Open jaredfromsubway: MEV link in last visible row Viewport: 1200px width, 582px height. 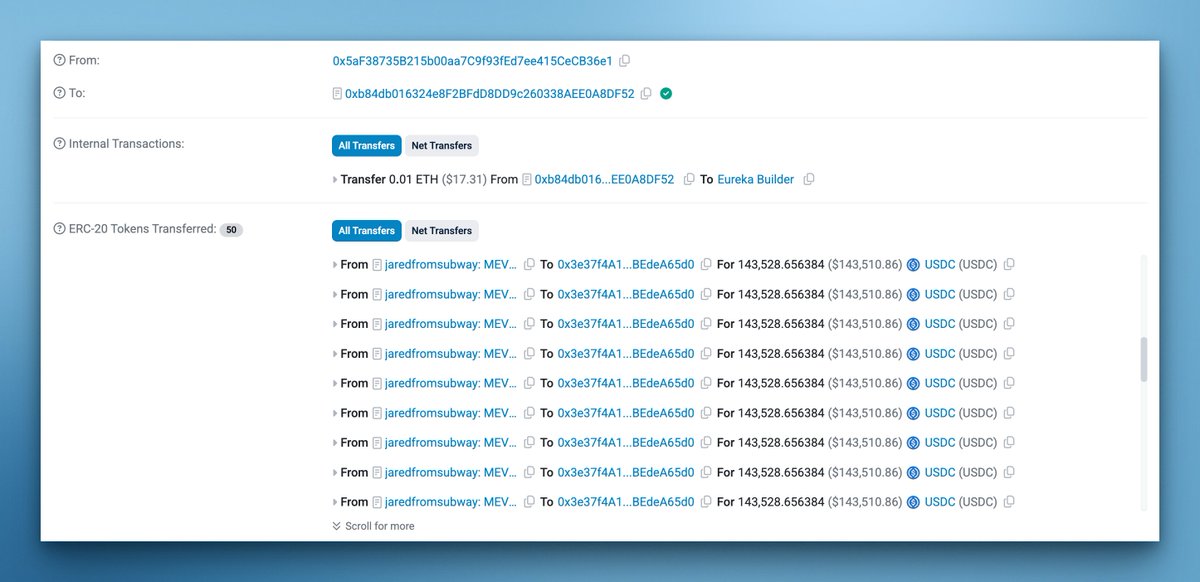click(x=451, y=502)
